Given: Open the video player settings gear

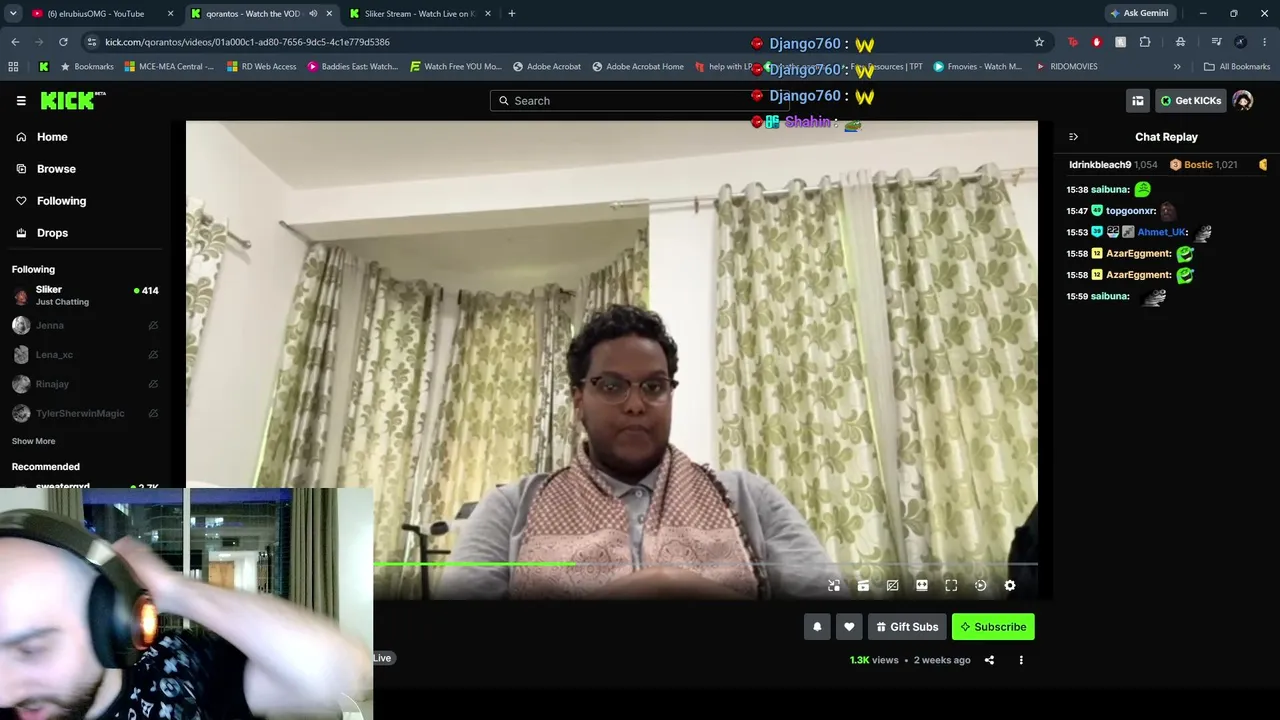Looking at the screenshot, I should point(1010,586).
